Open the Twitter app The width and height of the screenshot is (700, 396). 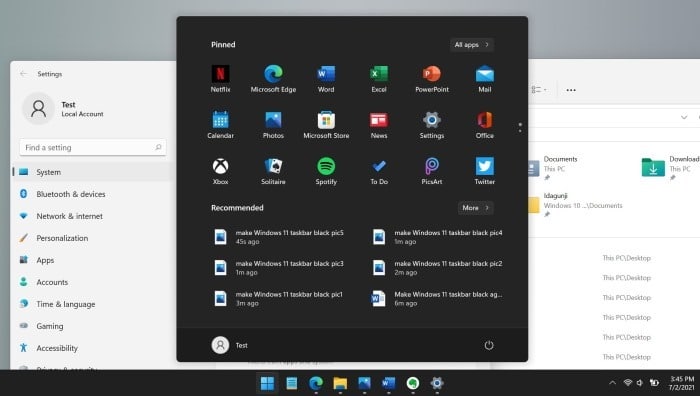point(484,171)
